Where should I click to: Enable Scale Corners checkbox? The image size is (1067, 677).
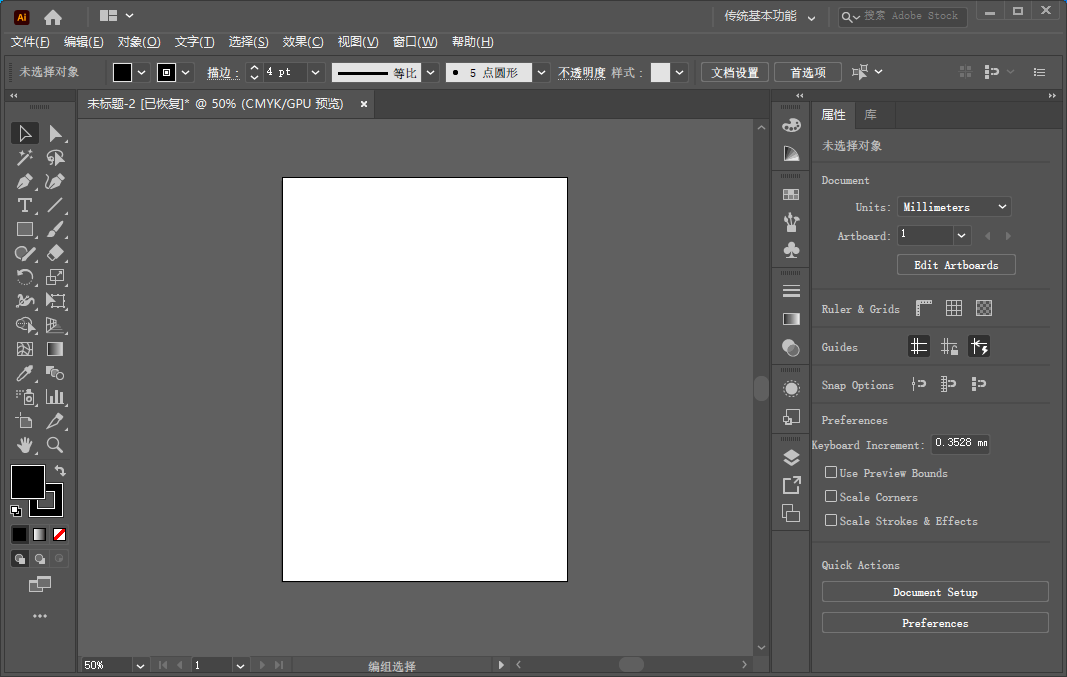830,496
